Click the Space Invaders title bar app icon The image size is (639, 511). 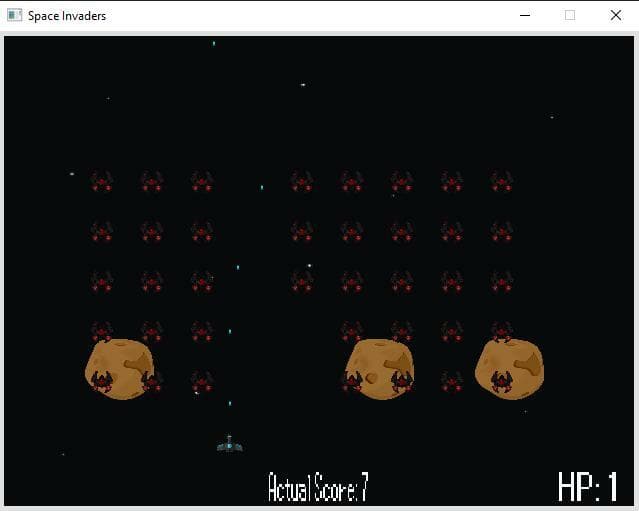pos(14,15)
